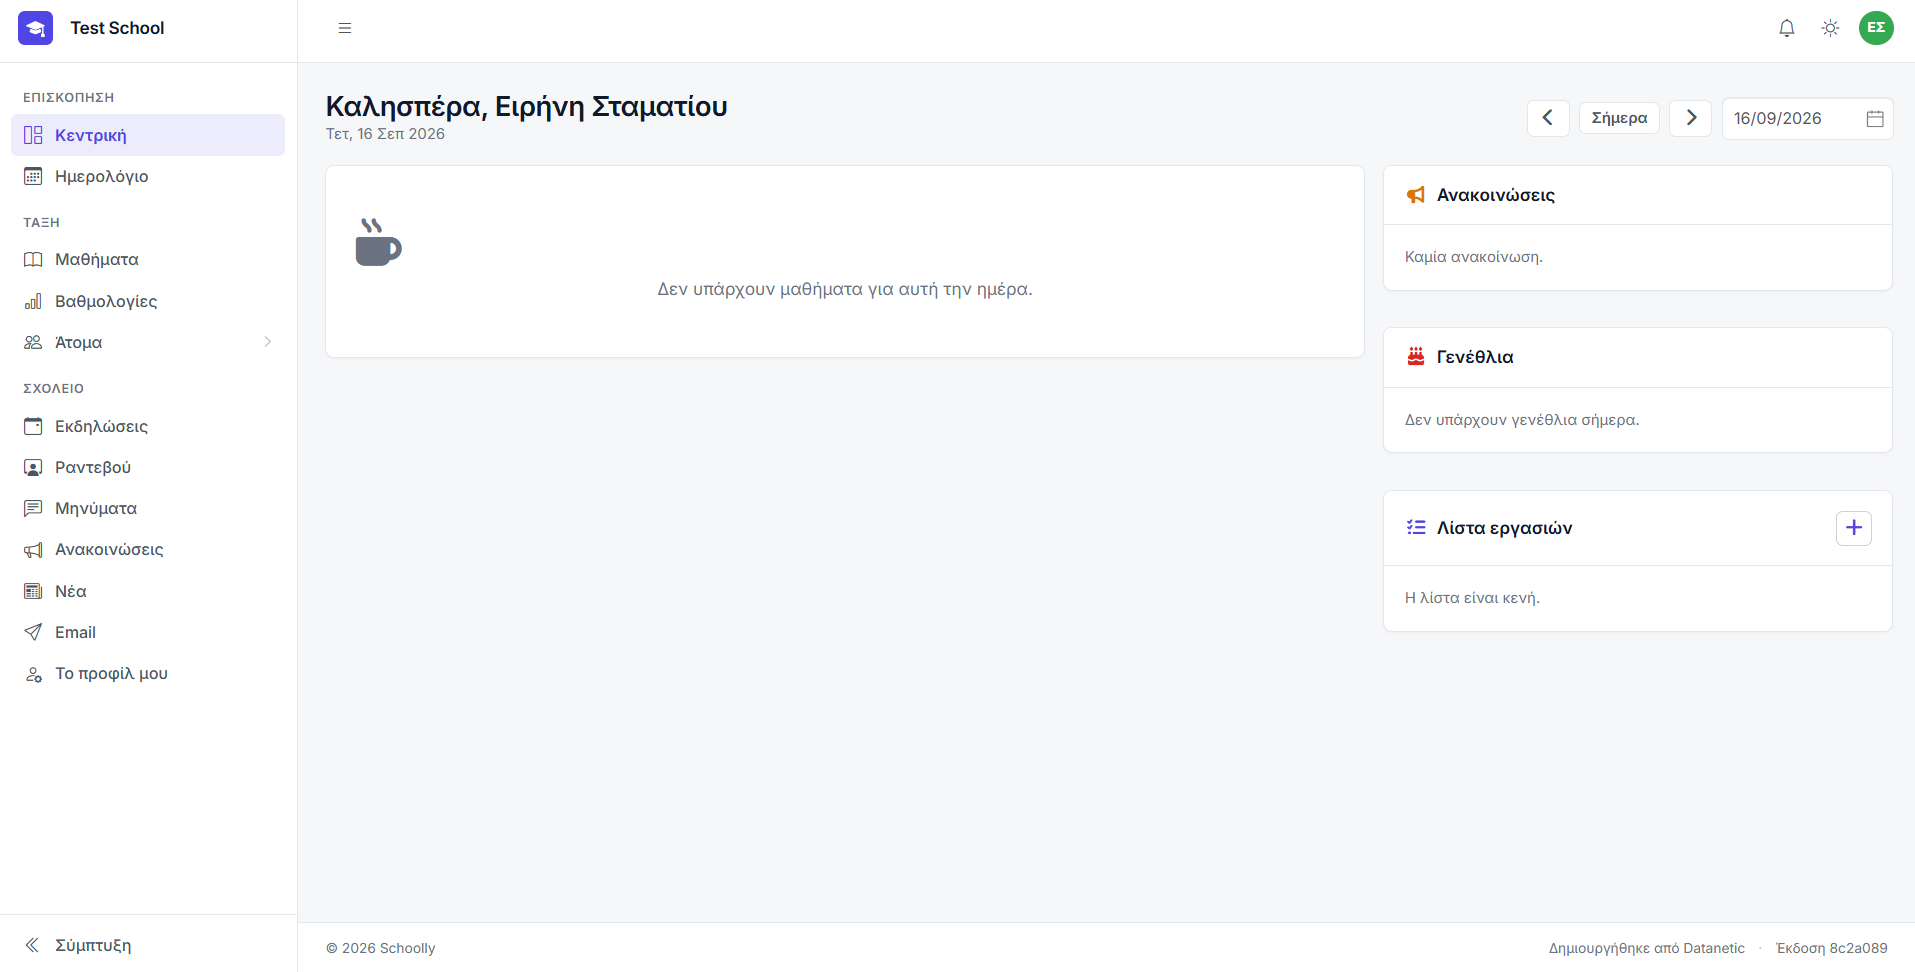Click the Test School title text
The image size is (1915, 972).
(x=117, y=28)
